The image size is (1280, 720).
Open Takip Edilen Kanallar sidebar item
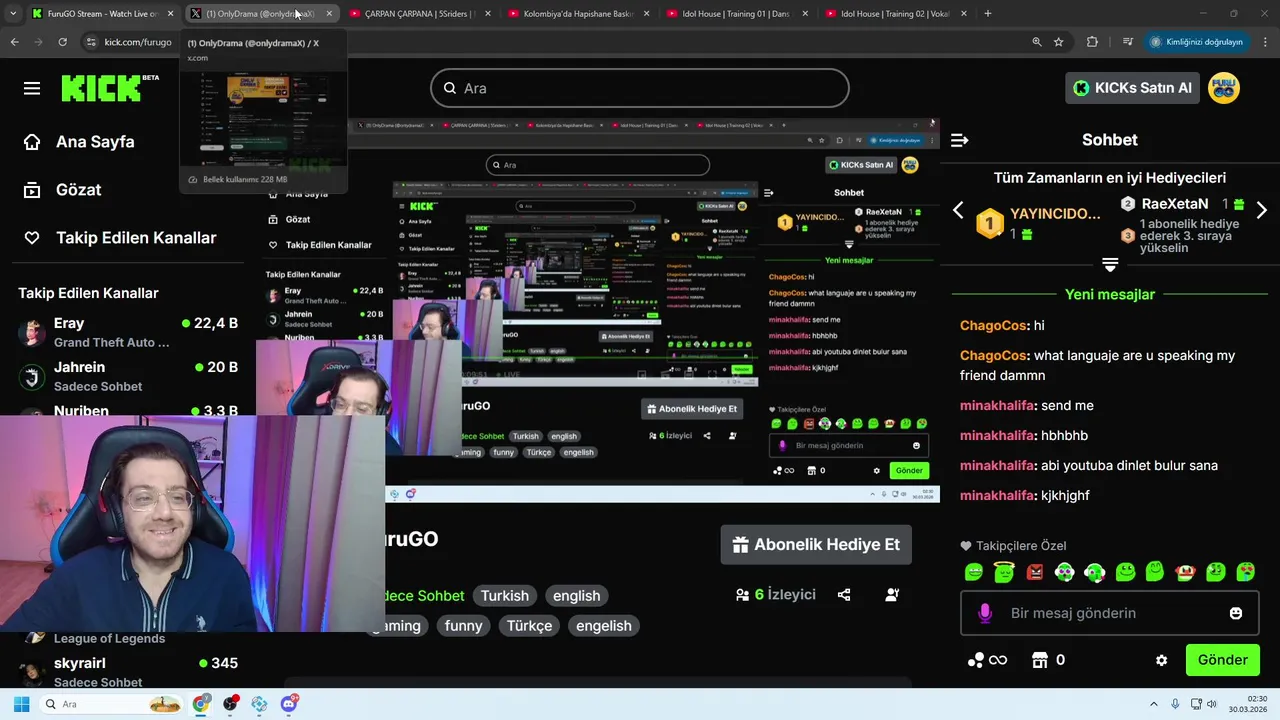(120, 237)
